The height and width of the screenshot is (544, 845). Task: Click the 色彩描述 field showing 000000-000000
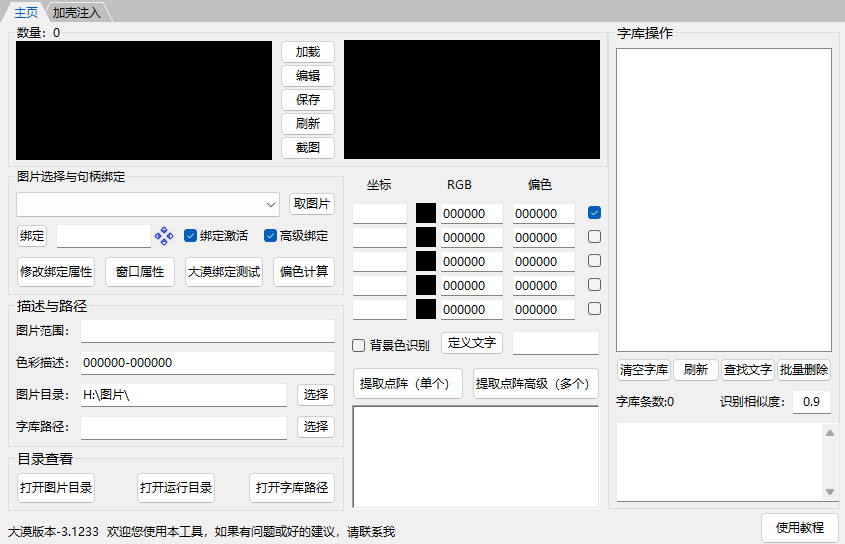pyautogui.click(x=207, y=363)
